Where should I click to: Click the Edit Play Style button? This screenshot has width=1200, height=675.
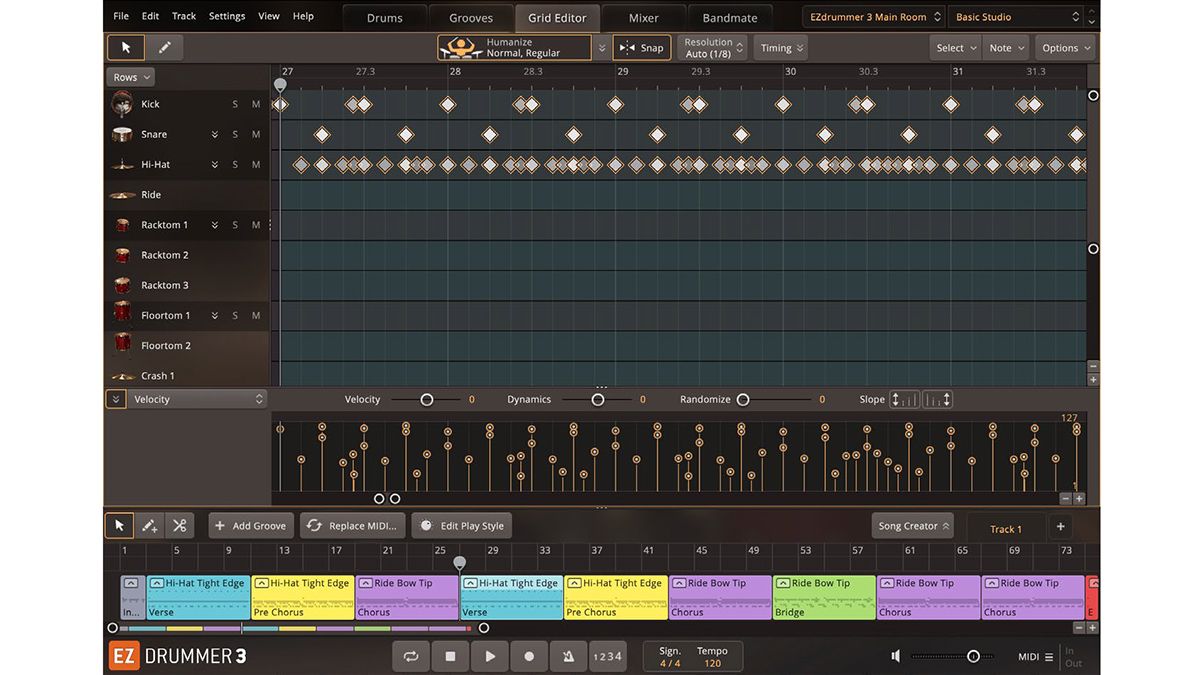point(462,525)
